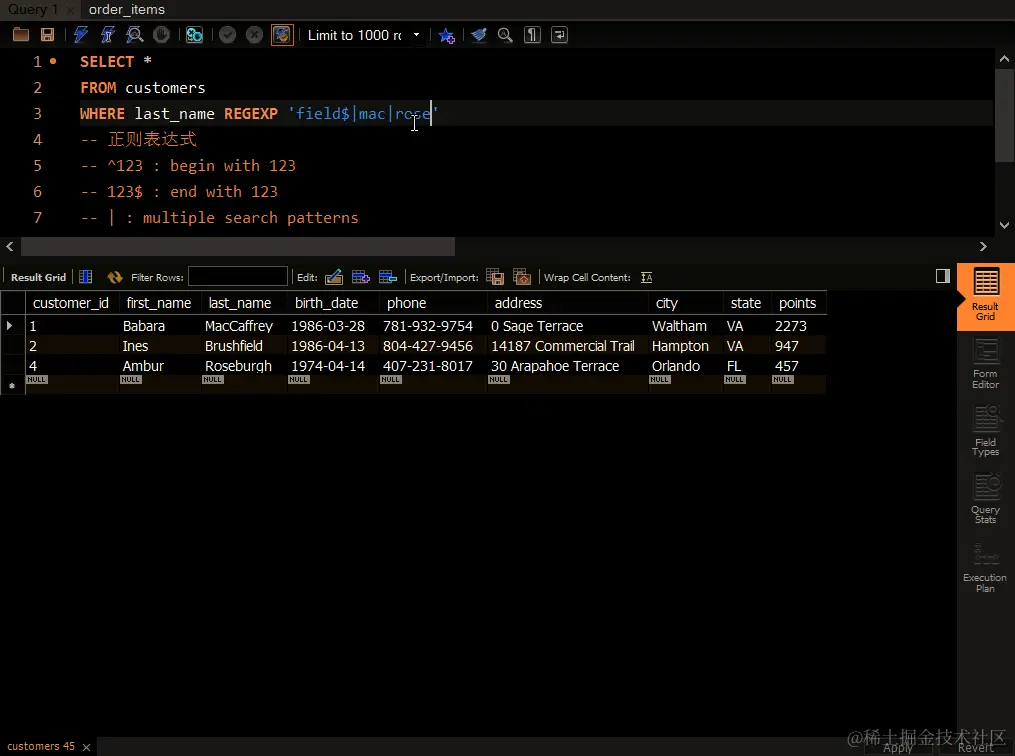The image size is (1015, 756).
Task: Run Explain on statement magnifier-lightning icon
Action: tap(135, 35)
